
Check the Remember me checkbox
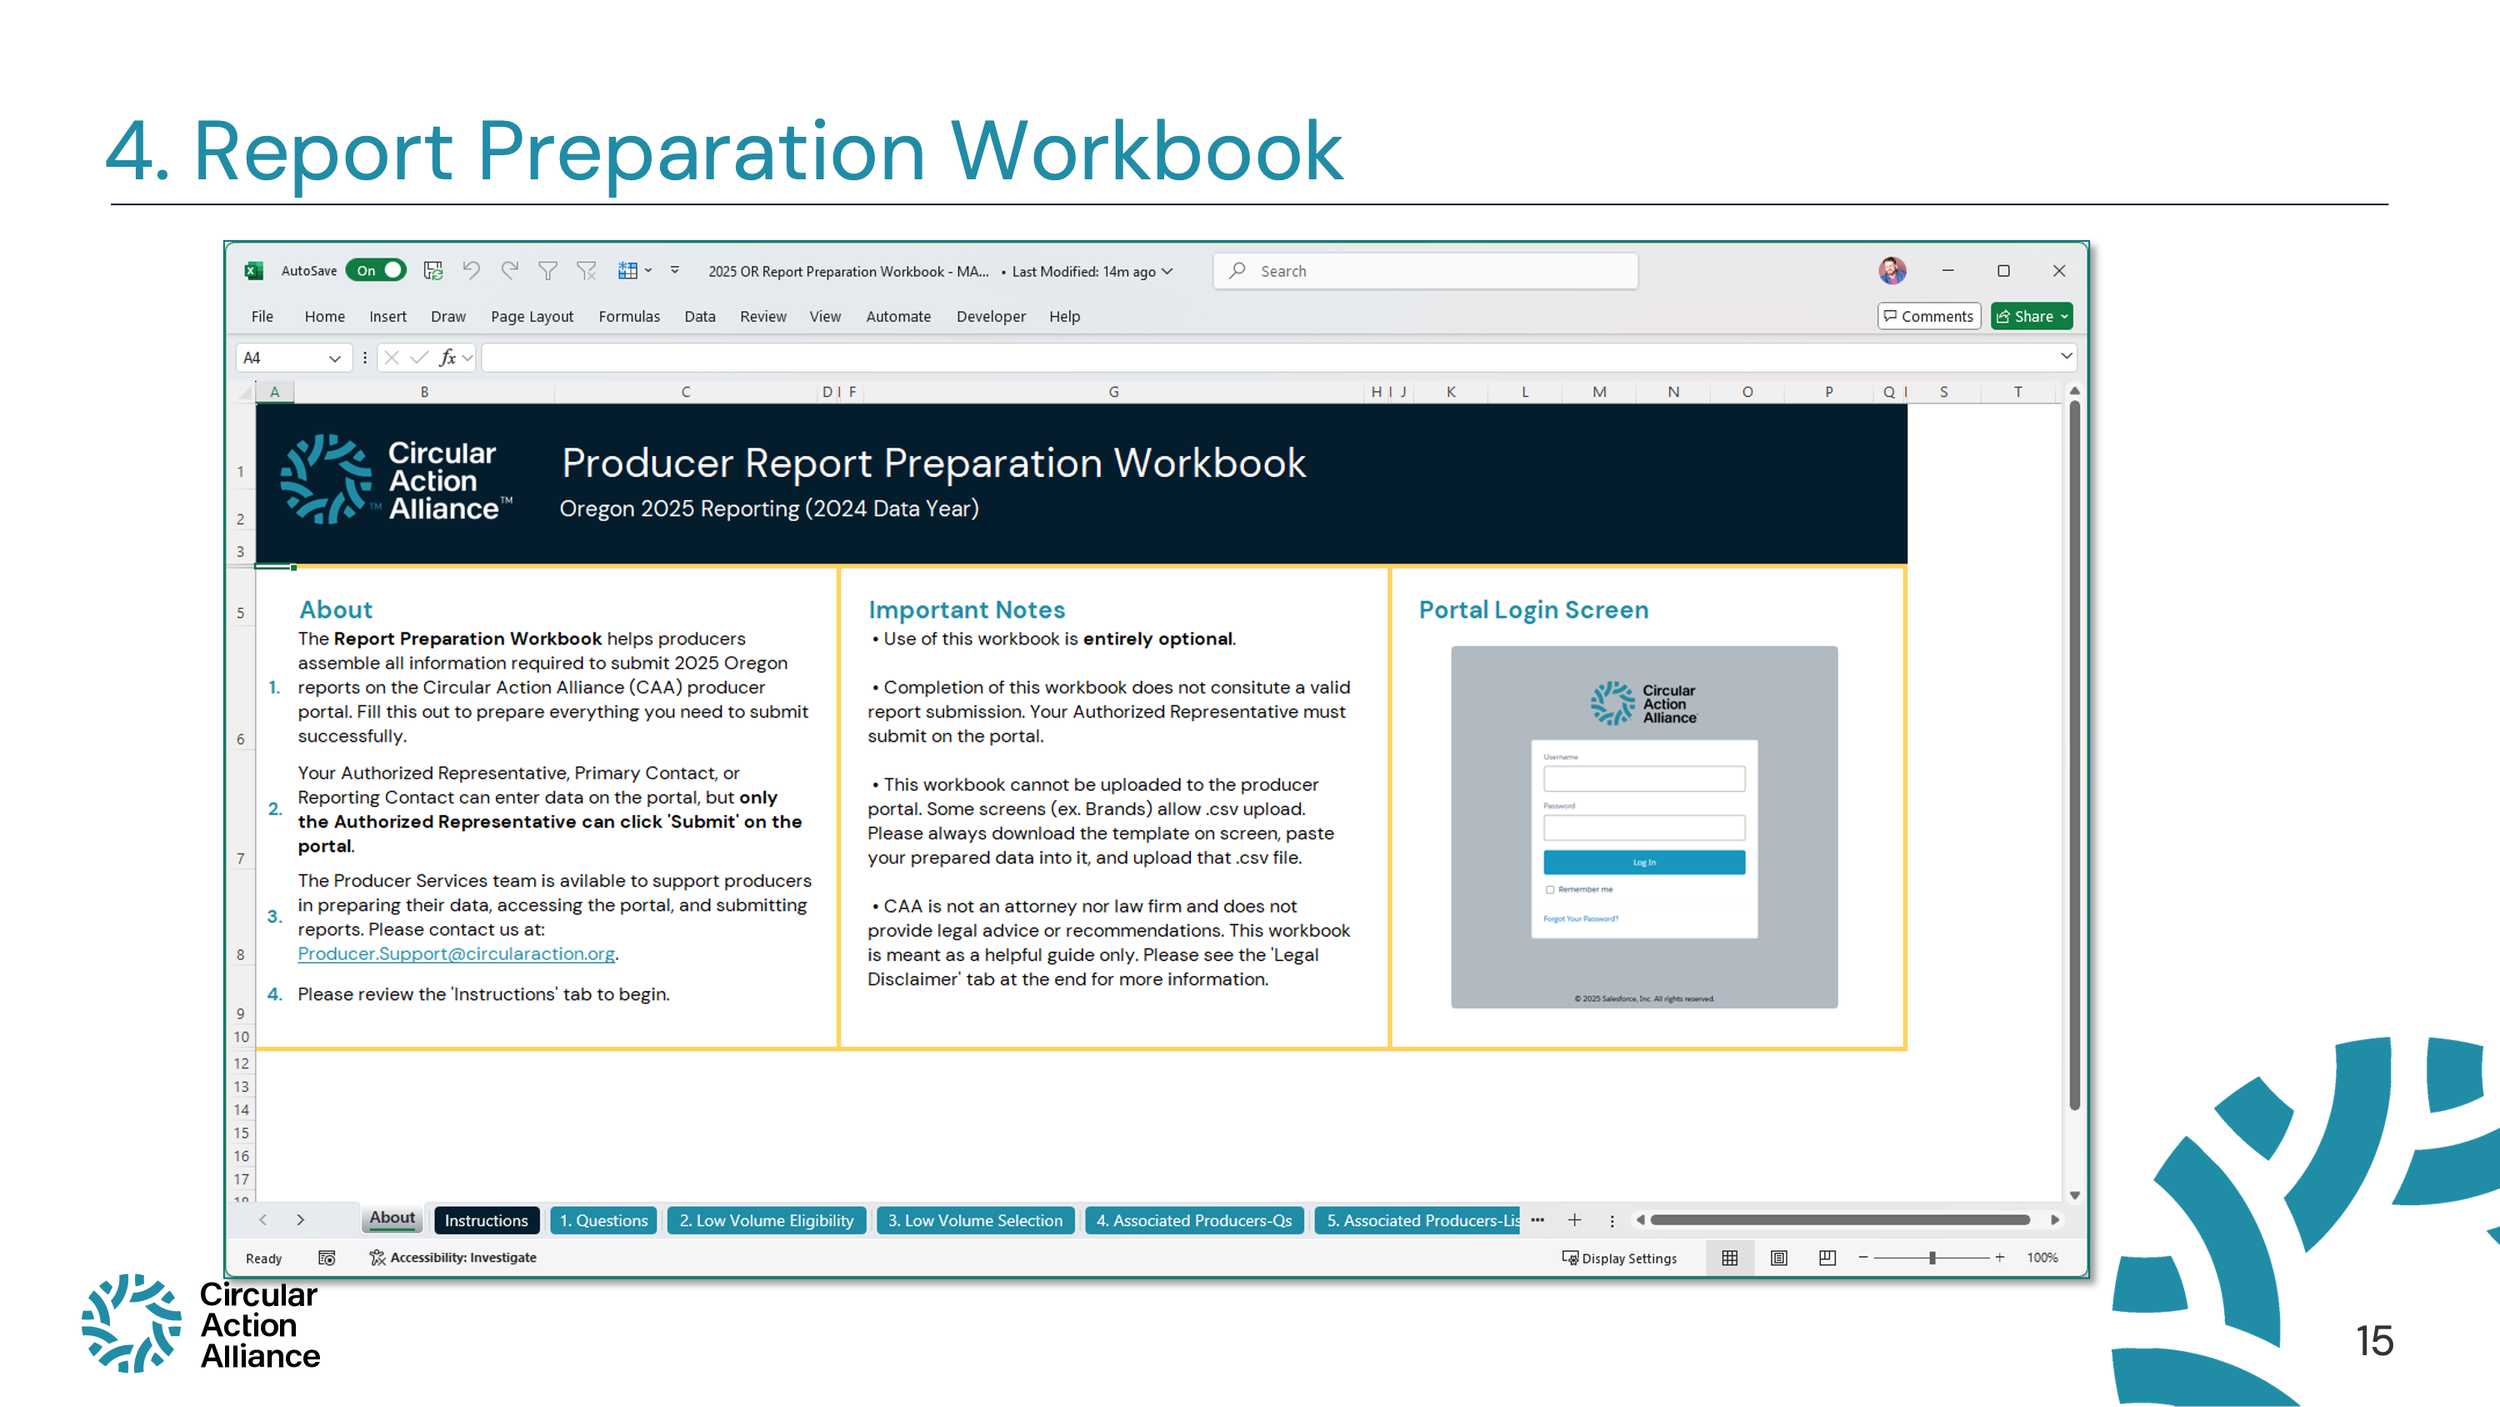[1550, 889]
